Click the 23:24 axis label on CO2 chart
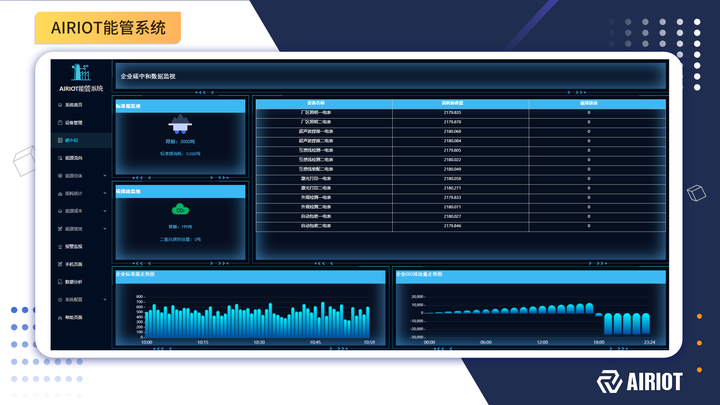 click(x=649, y=342)
